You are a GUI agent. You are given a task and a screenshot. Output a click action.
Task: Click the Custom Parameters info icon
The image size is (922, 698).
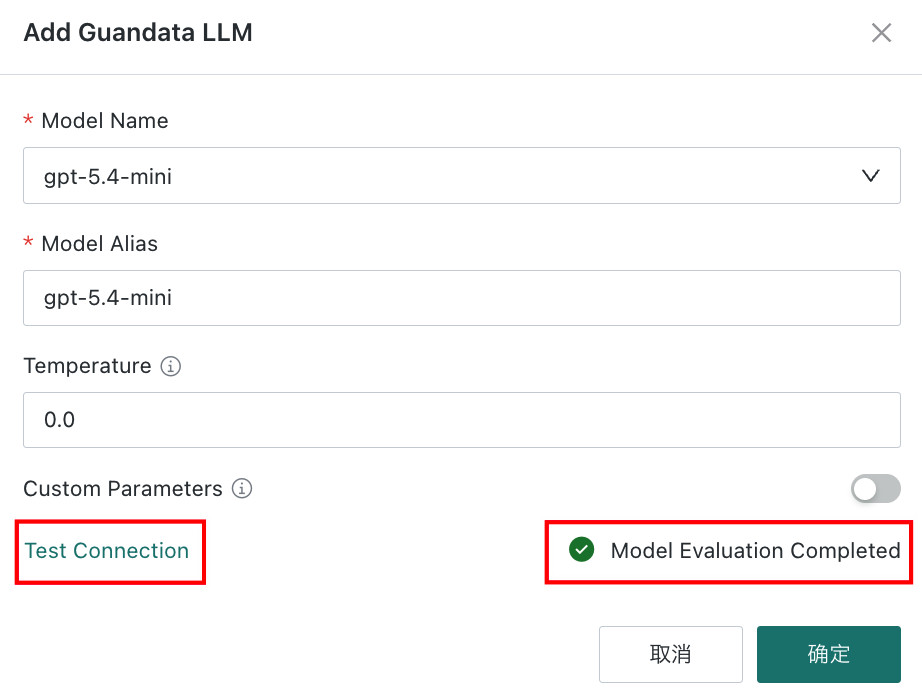[x=242, y=489]
